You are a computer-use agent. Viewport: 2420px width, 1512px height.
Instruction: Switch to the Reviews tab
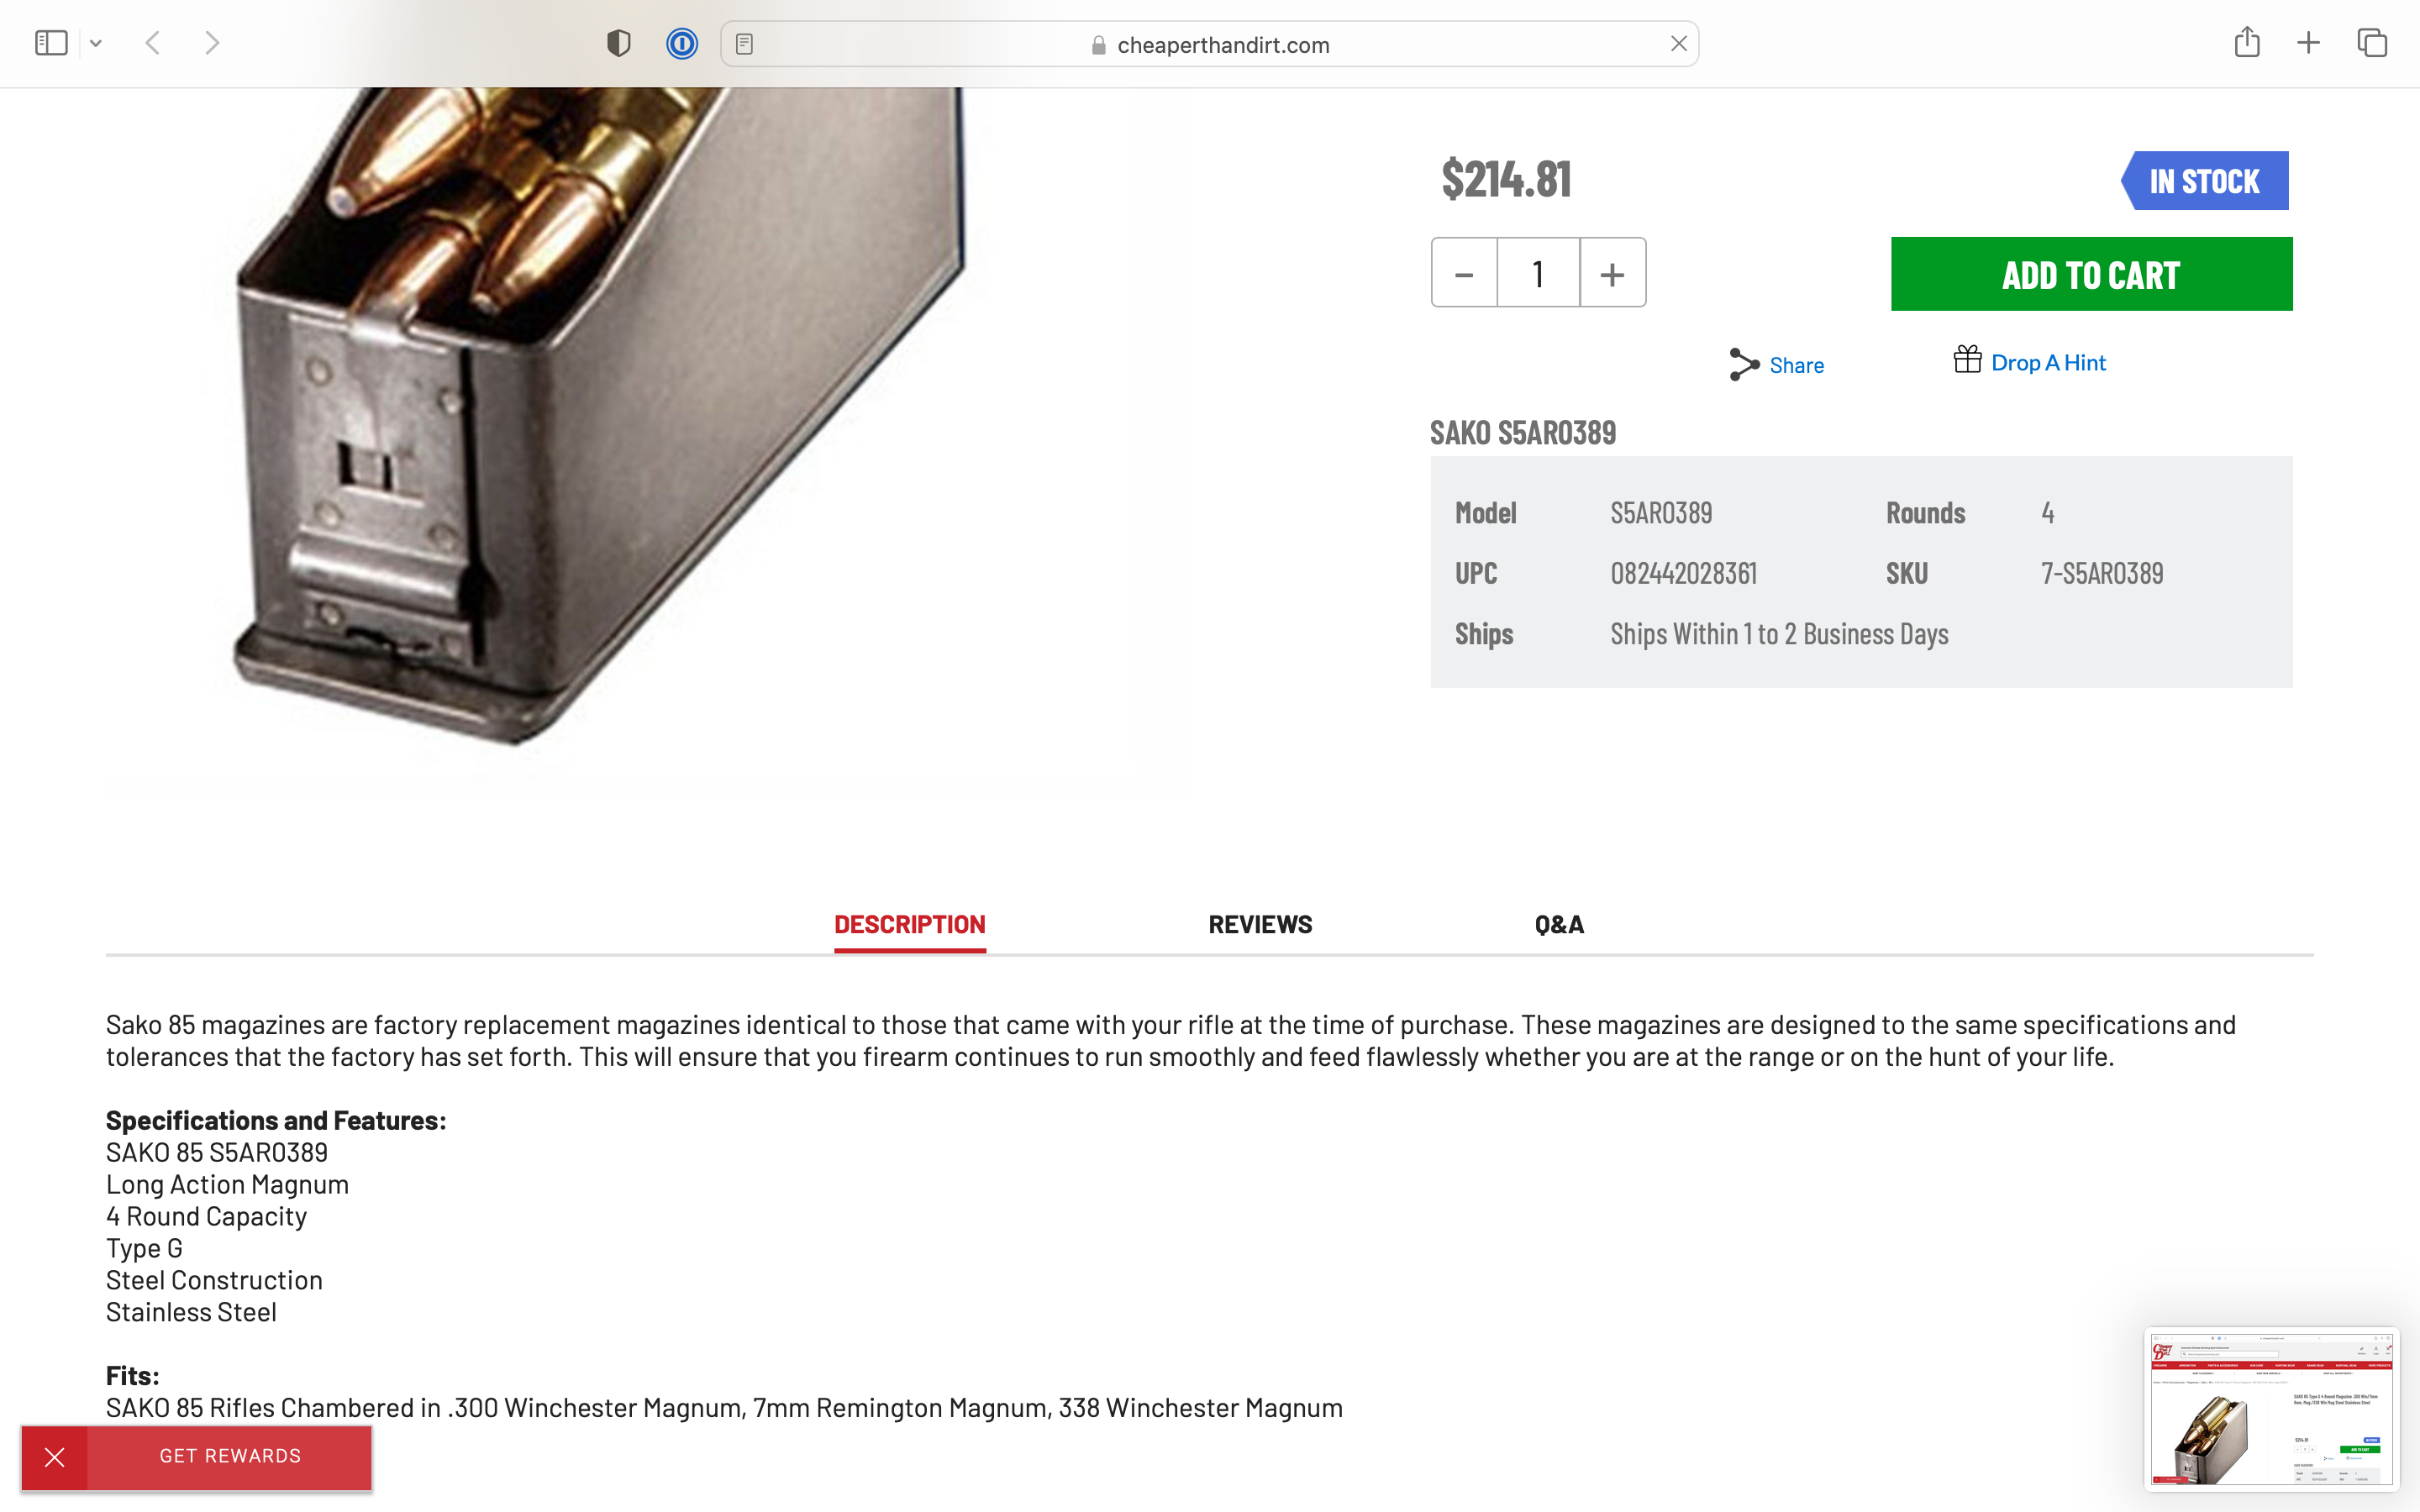coord(1260,924)
